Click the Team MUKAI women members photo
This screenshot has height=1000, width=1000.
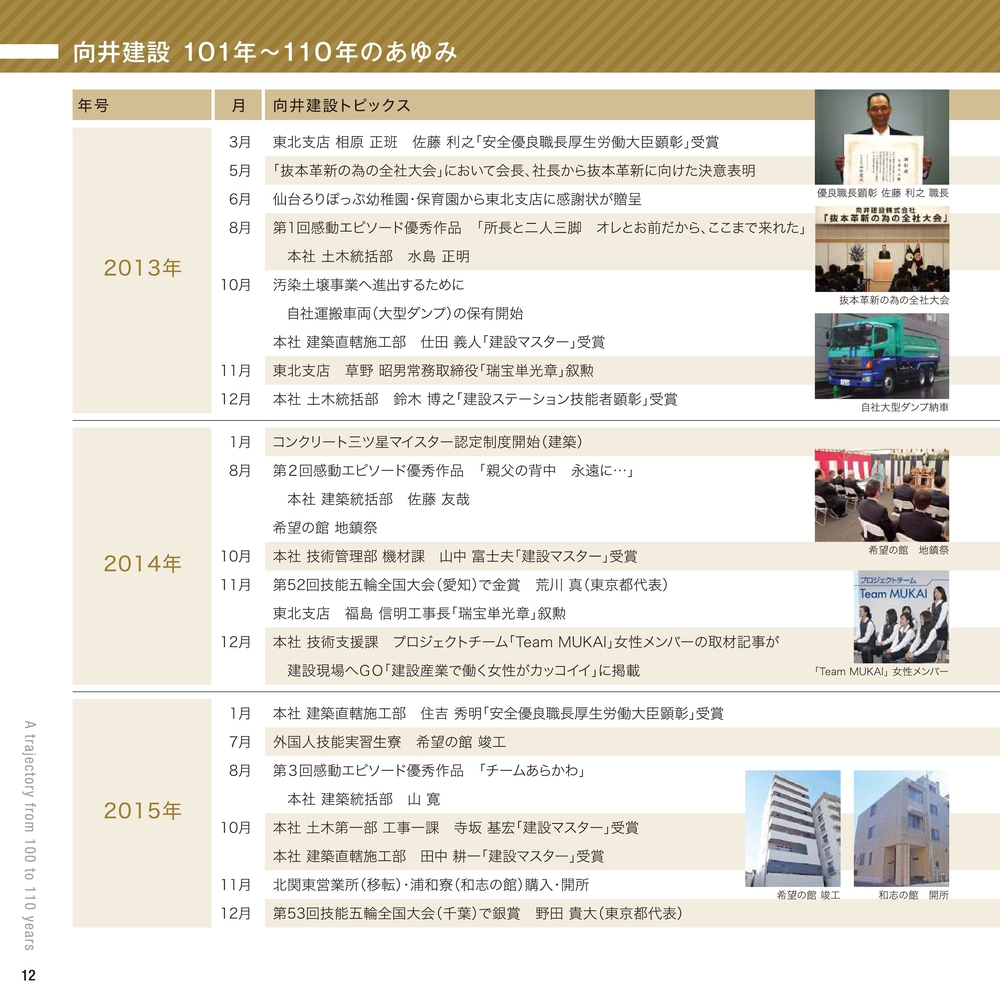tap(900, 617)
